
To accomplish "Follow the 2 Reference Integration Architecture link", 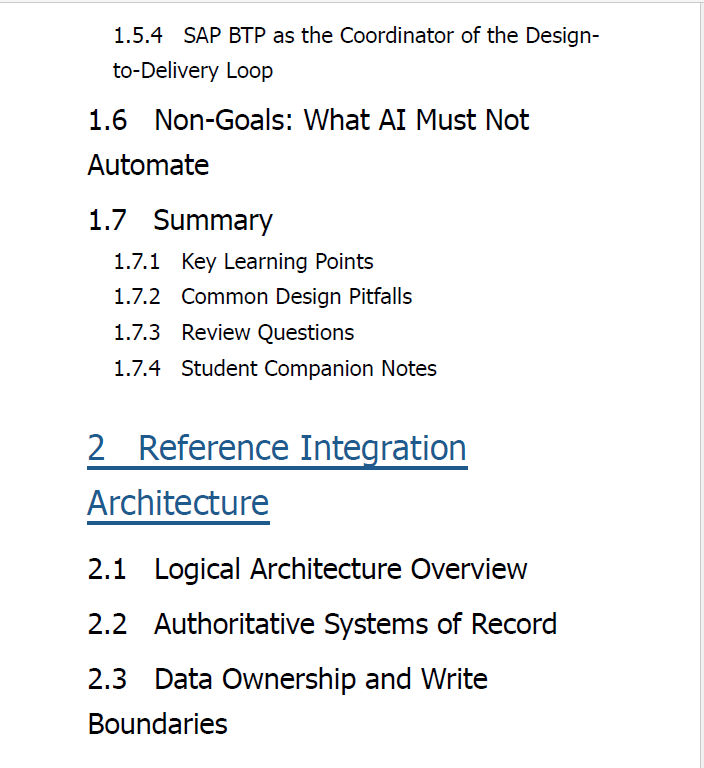I will pyautogui.click(x=277, y=475).
